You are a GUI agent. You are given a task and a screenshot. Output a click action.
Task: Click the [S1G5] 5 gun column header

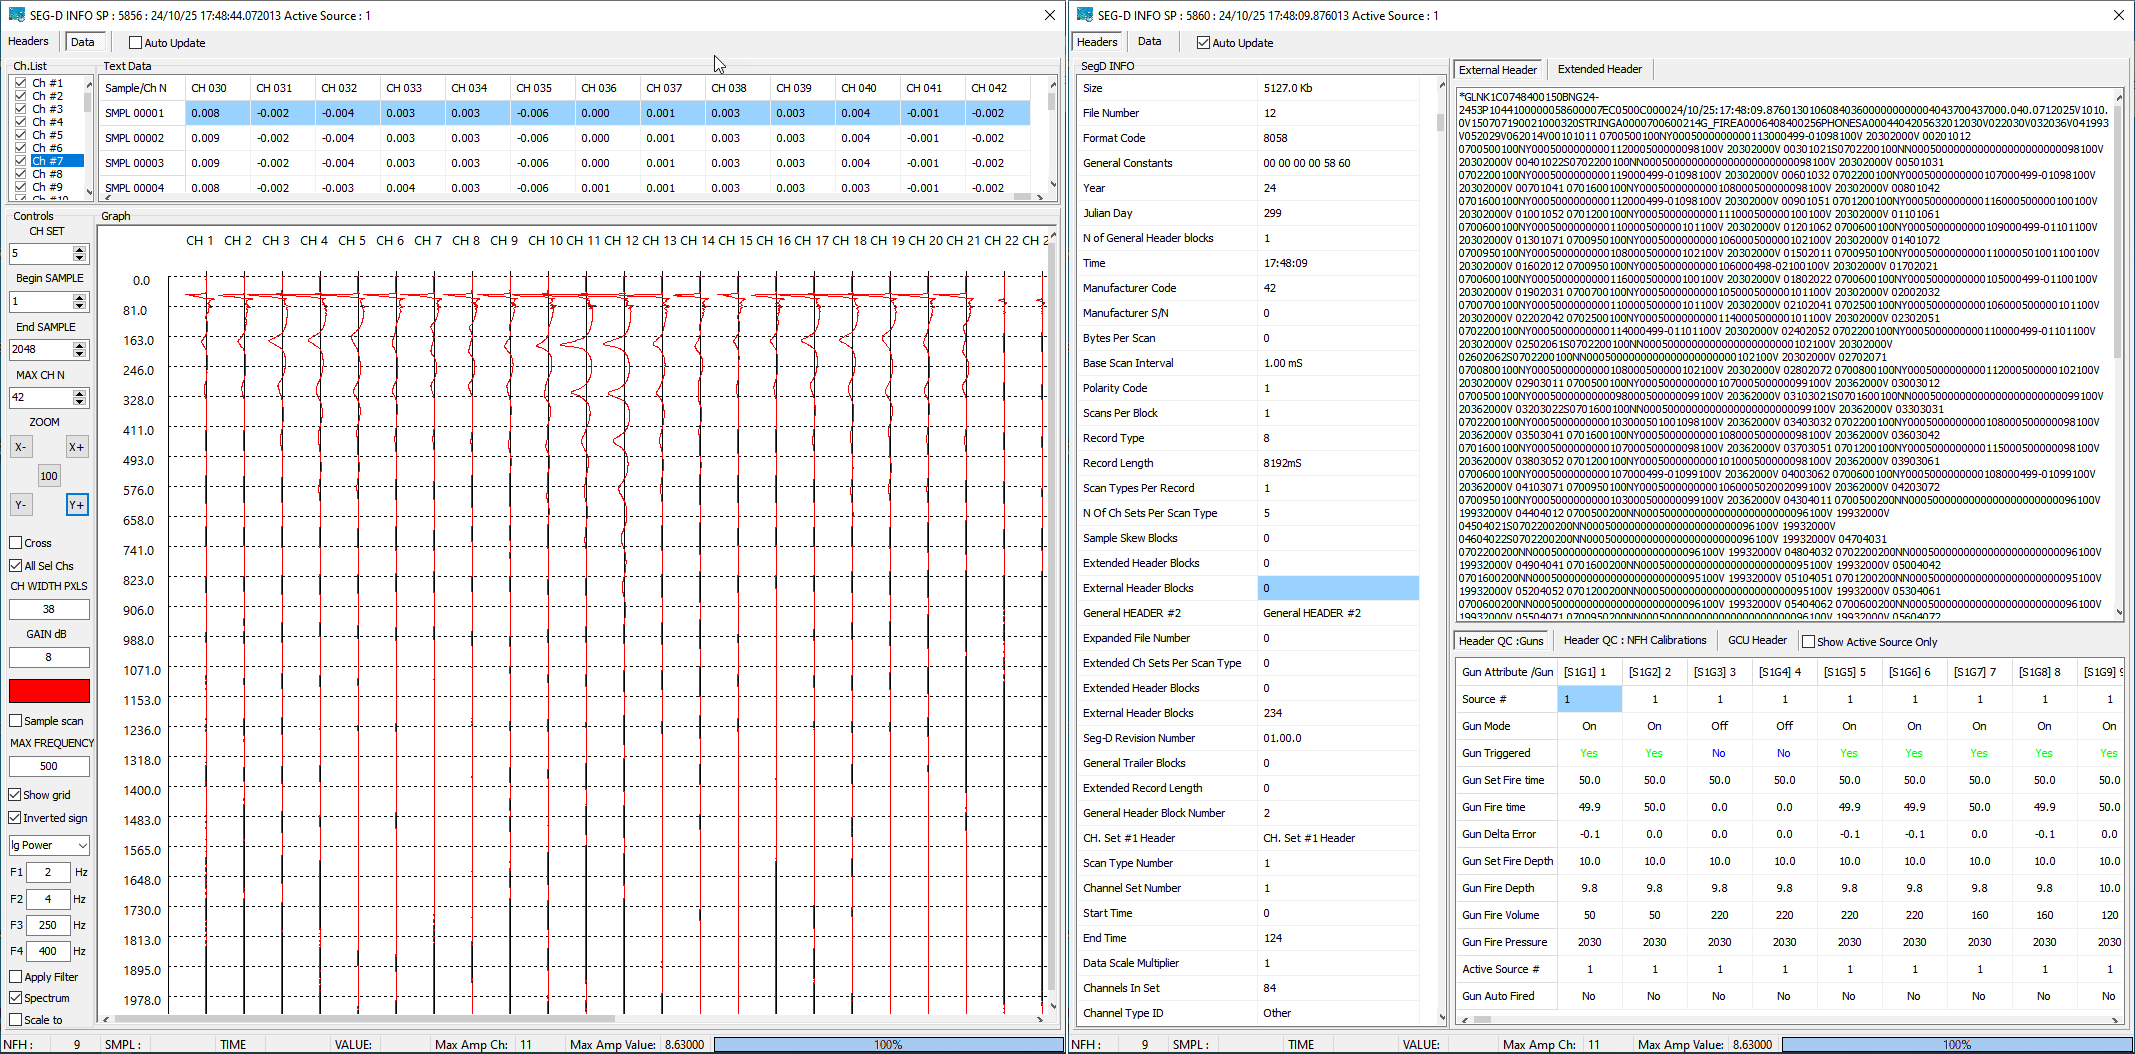(1848, 672)
